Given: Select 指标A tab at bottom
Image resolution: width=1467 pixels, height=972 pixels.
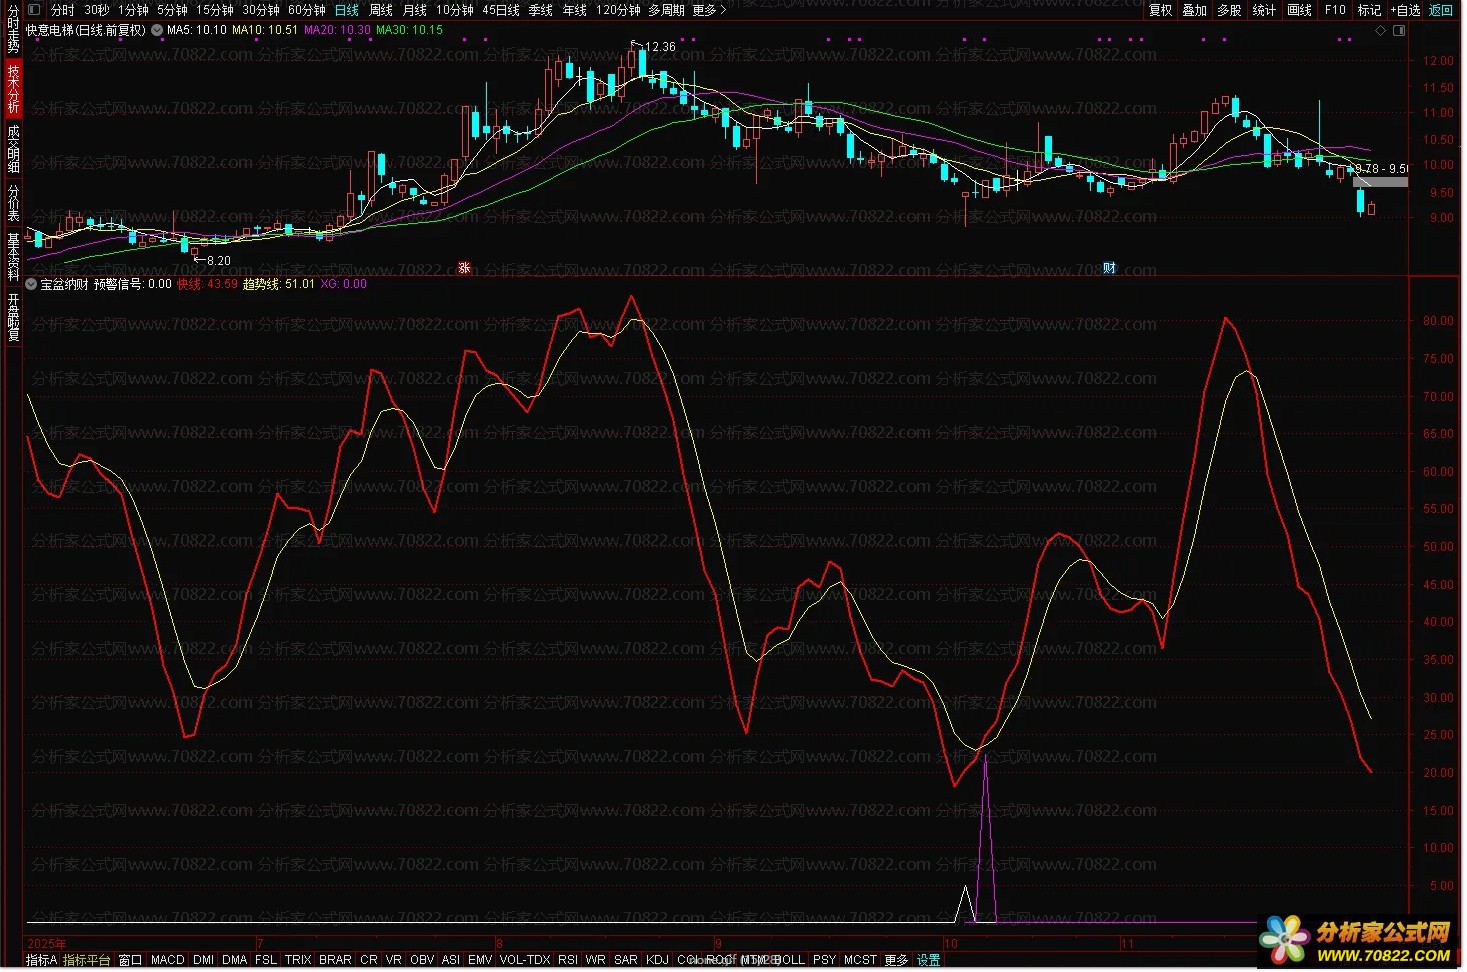Looking at the screenshot, I should click(x=41, y=960).
